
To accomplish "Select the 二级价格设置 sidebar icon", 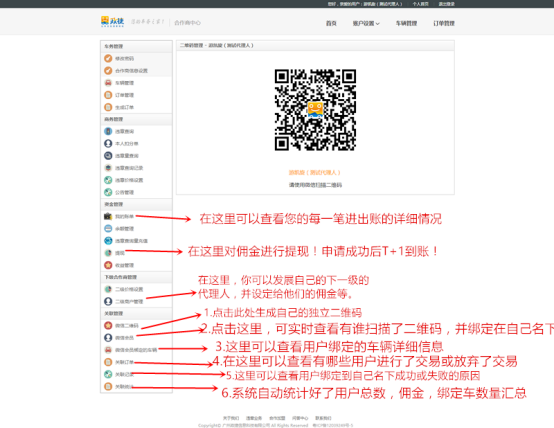I will click(x=108, y=289).
